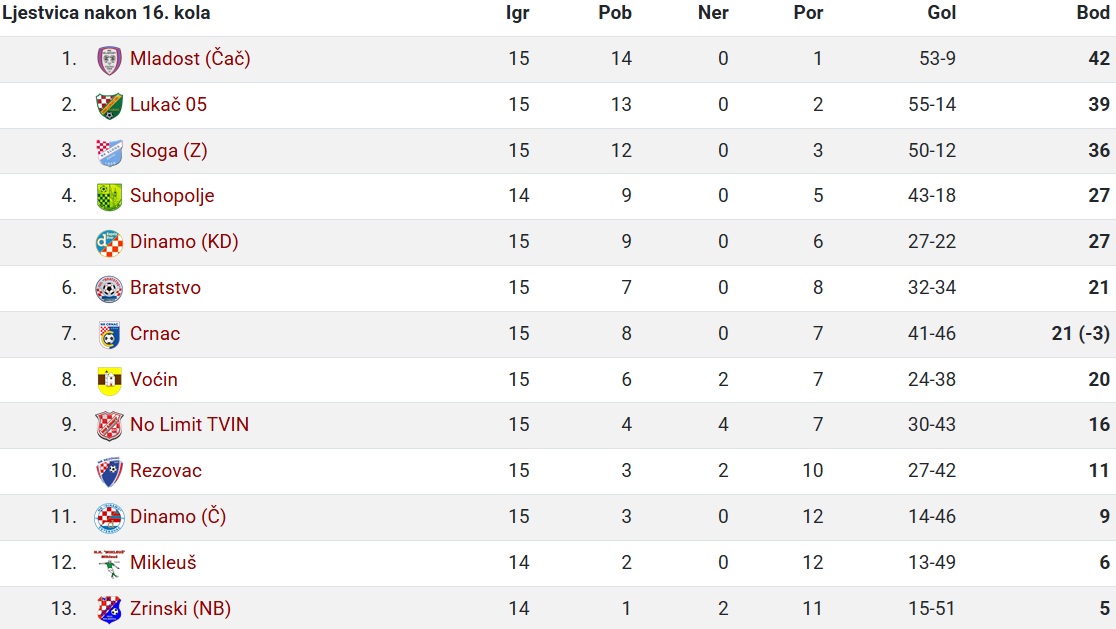Click the Rezovac club crest
The height and width of the screenshot is (629, 1116).
tap(109, 472)
